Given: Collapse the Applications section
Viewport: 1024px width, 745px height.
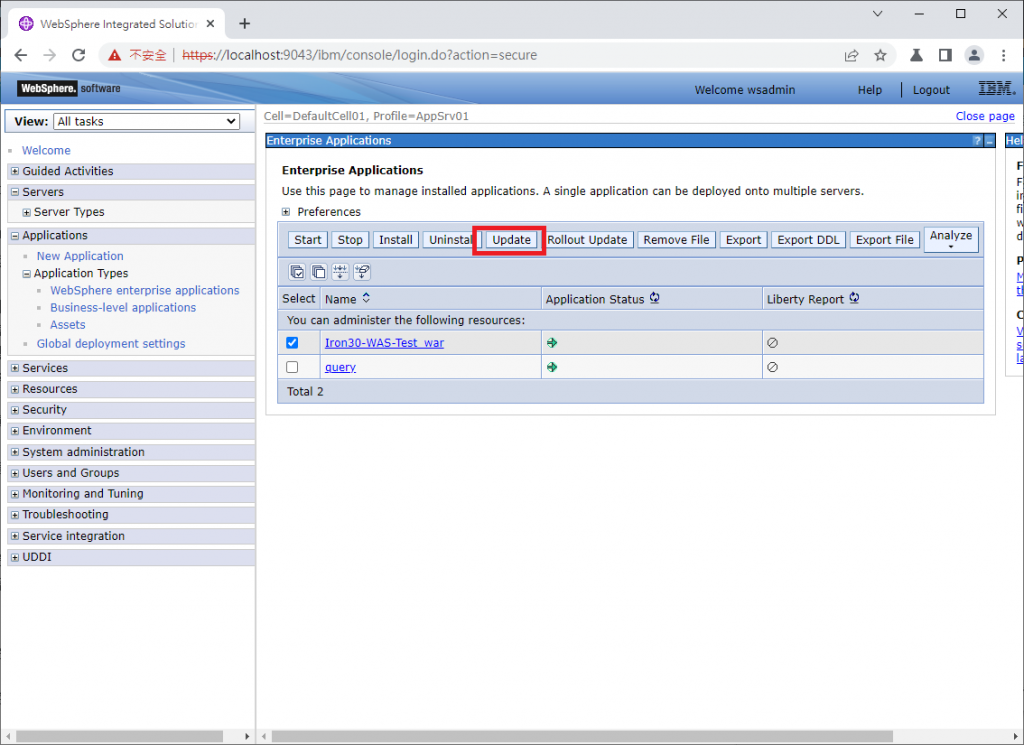Looking at the screenshot, I should [x=15, y=236].
